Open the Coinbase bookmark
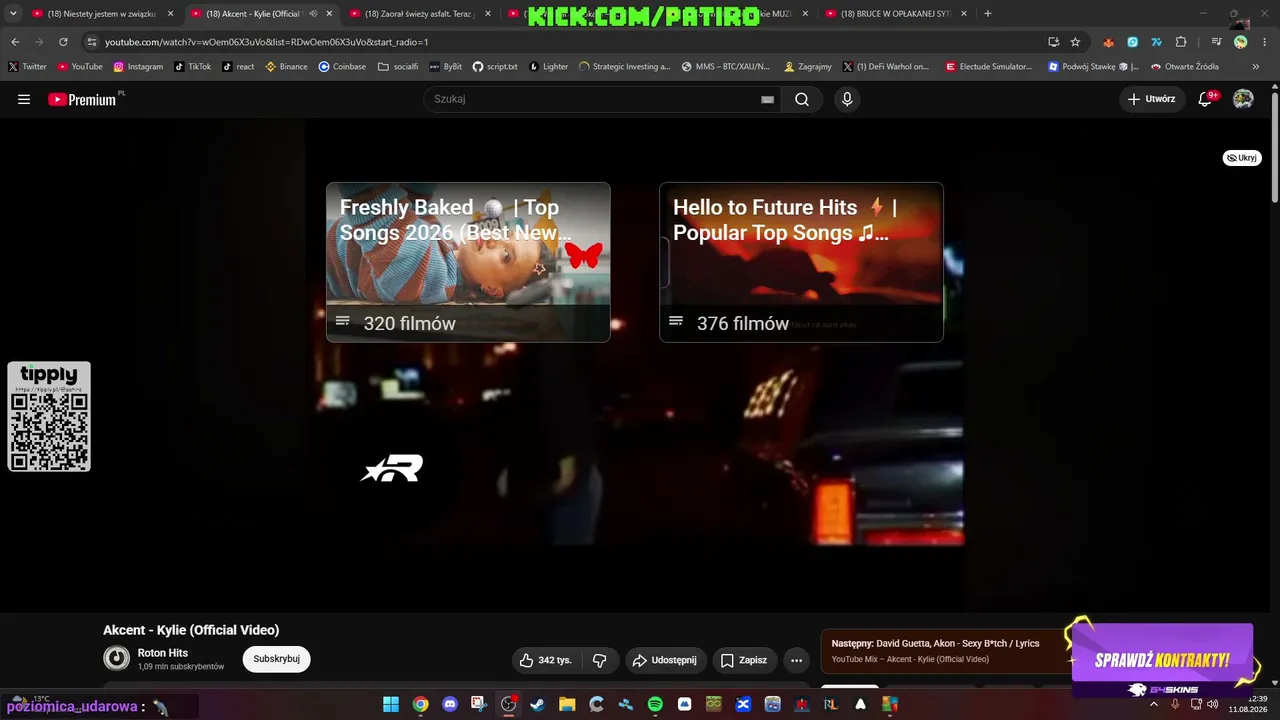 [342, 67]
